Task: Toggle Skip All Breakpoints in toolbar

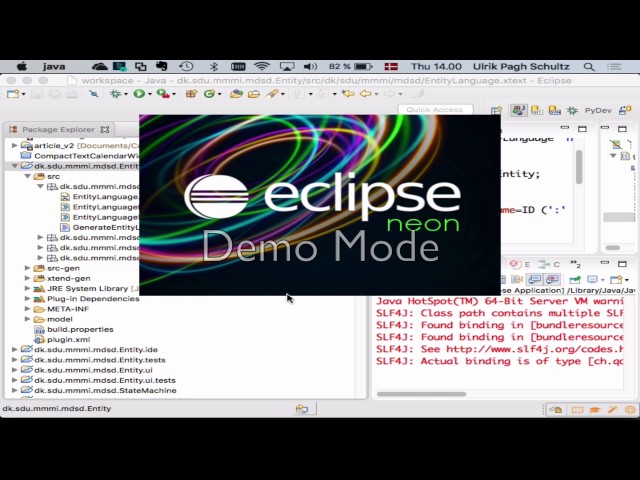Action: (x=94, y=94)
